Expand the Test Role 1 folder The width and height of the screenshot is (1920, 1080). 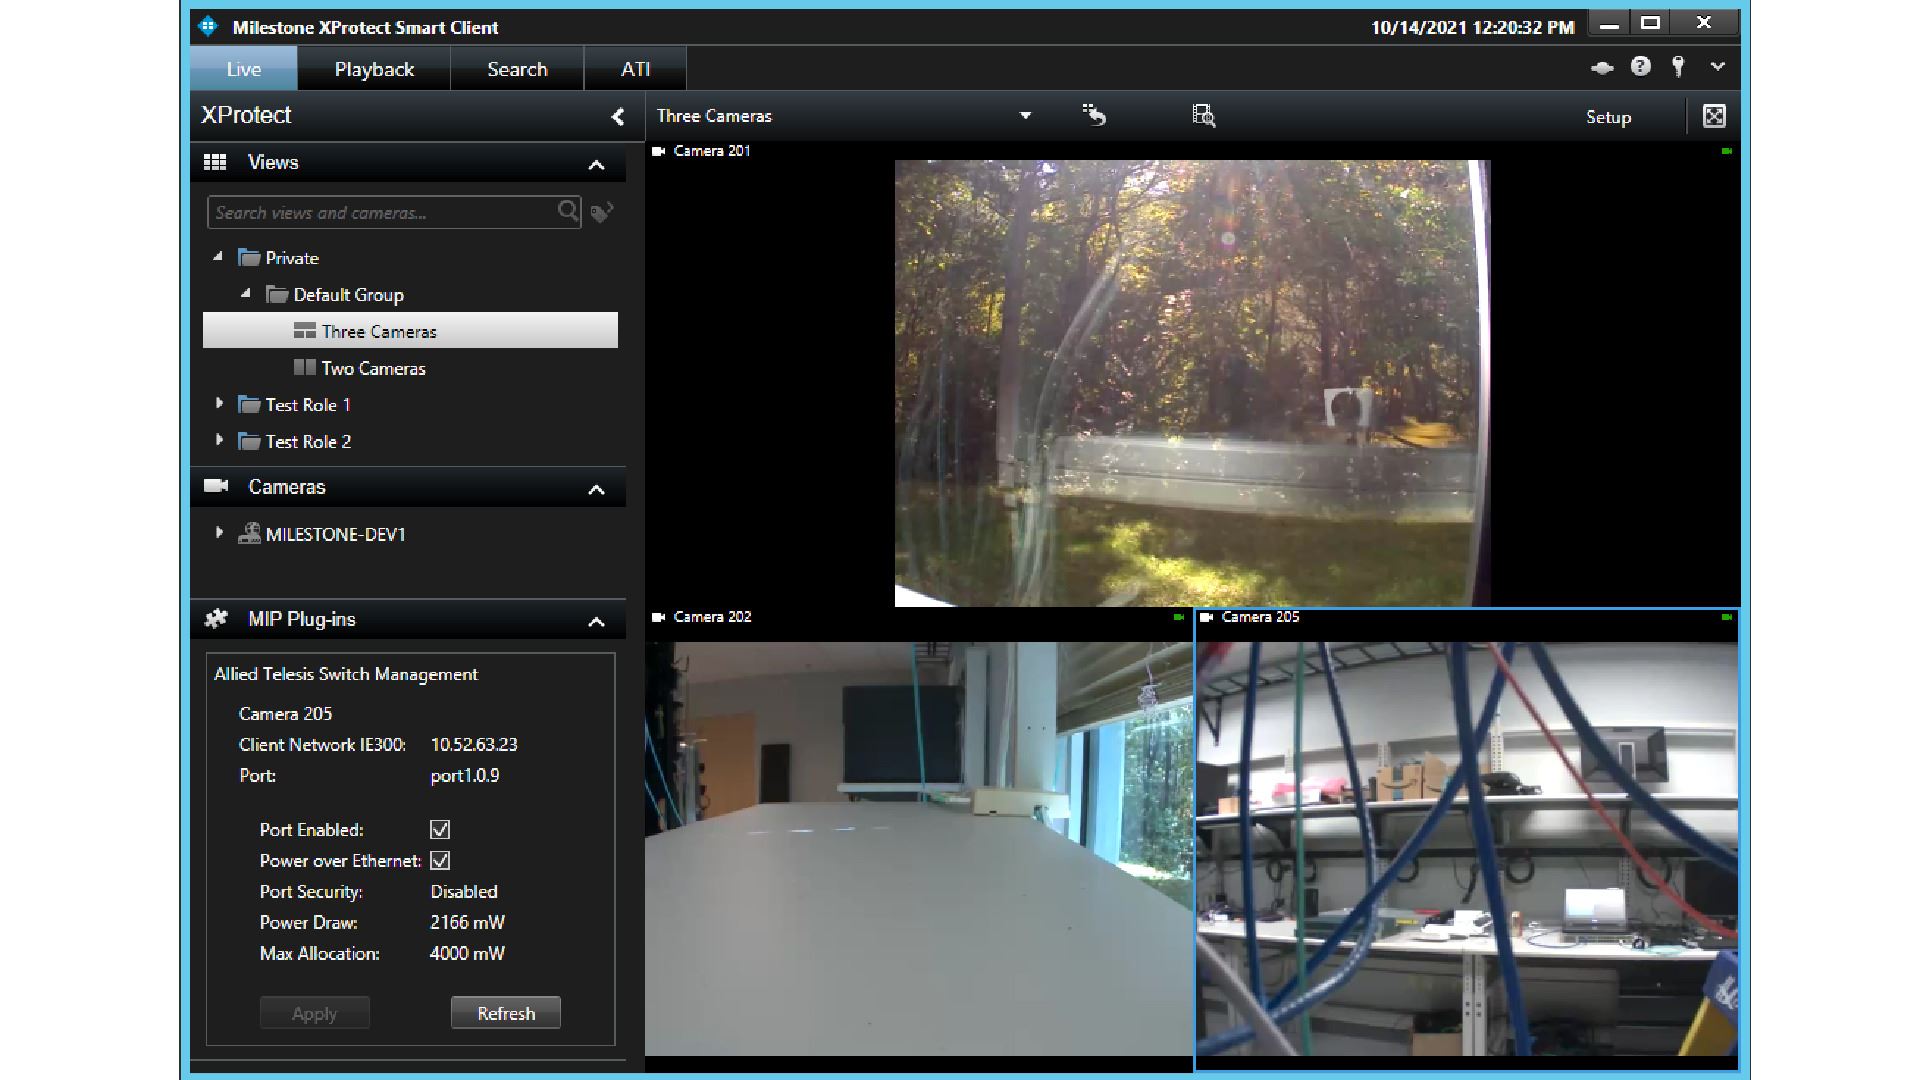(x=219, y=404)
